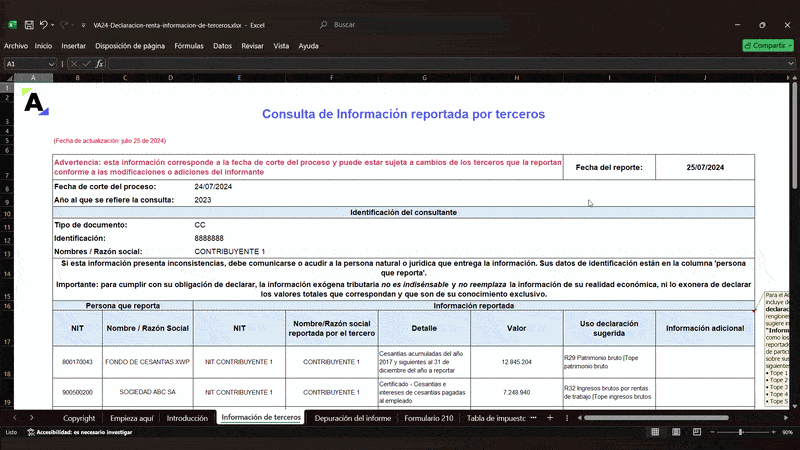Click Accesibilidad status bar message
The width and height of the screenshot is (800, 450).
pos(80,432)
